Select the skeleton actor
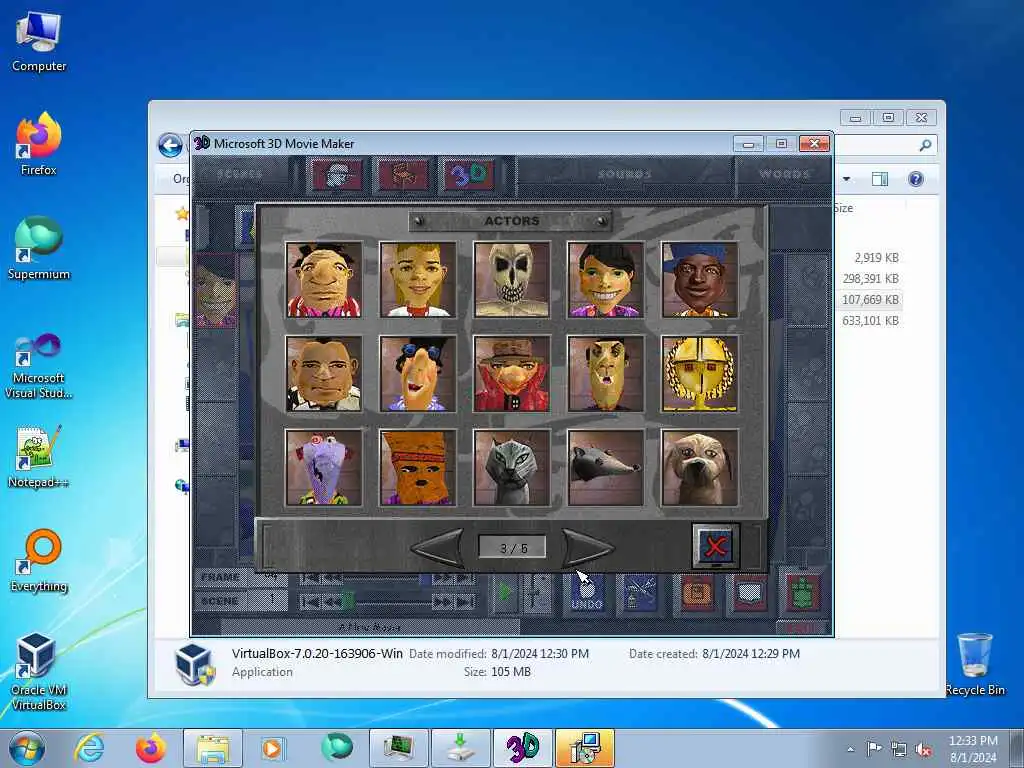Viewport: 1024px width, 768px height. tap(511, 280)
